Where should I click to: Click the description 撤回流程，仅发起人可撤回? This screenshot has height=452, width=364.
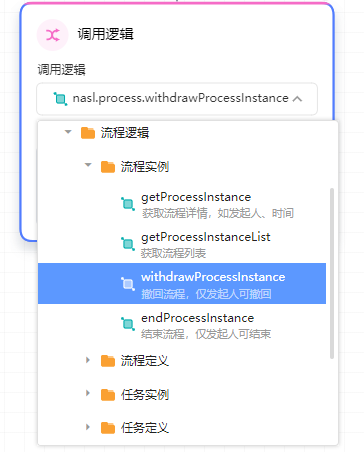click(x=206, y=294)
